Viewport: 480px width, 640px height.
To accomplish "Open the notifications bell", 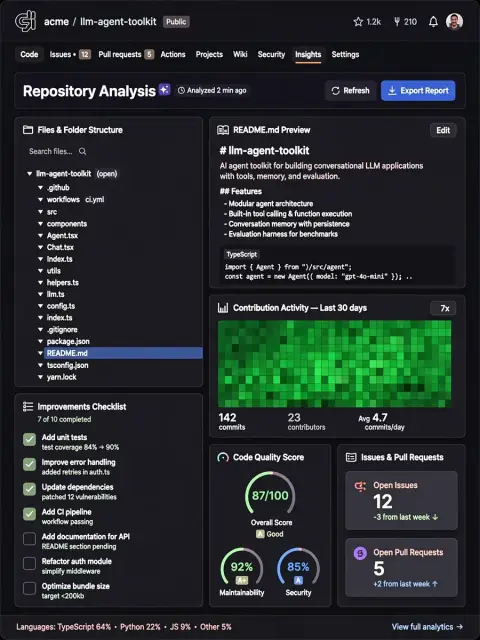I will pyautogui.click(x=433, y=22).
